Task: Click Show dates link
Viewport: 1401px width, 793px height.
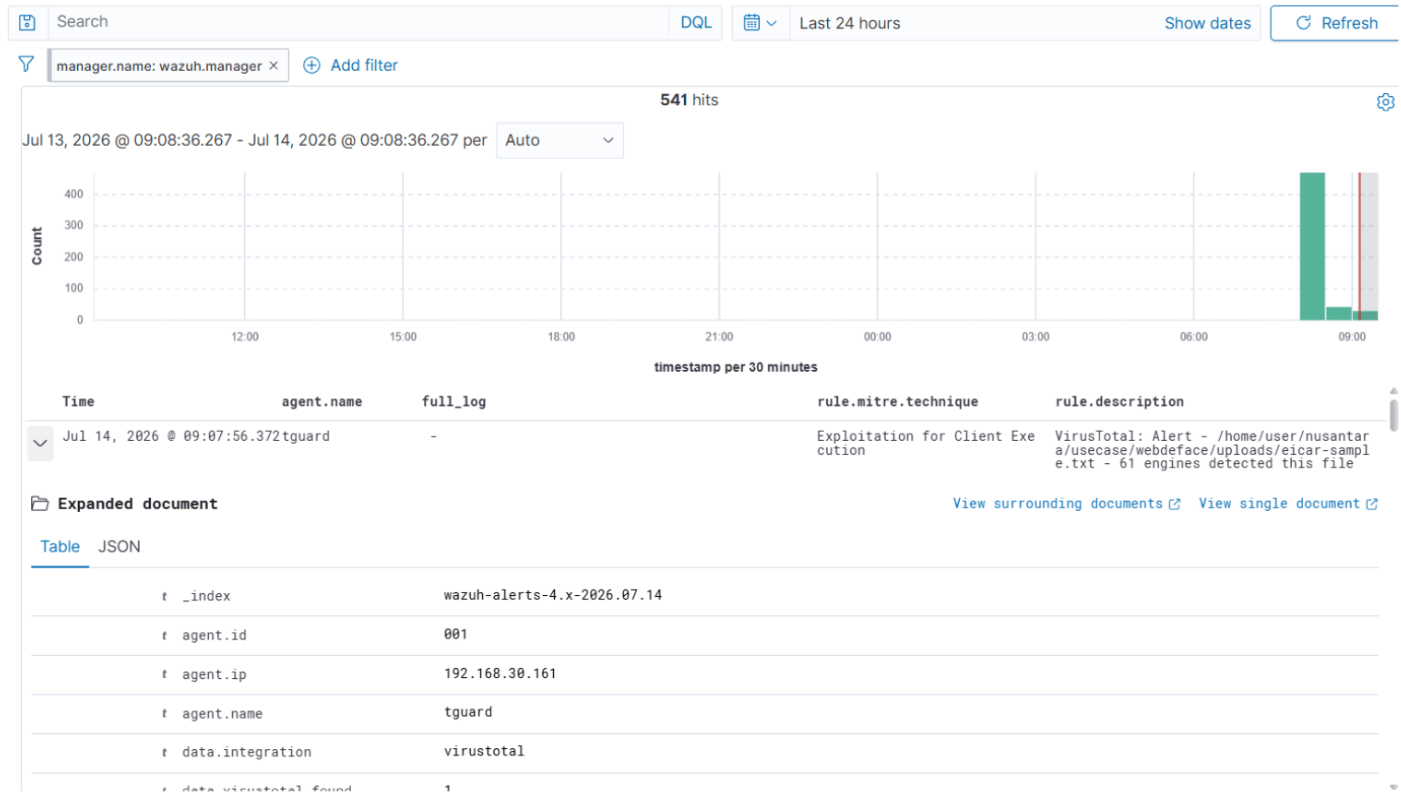Action: [x=1207, y=23]
